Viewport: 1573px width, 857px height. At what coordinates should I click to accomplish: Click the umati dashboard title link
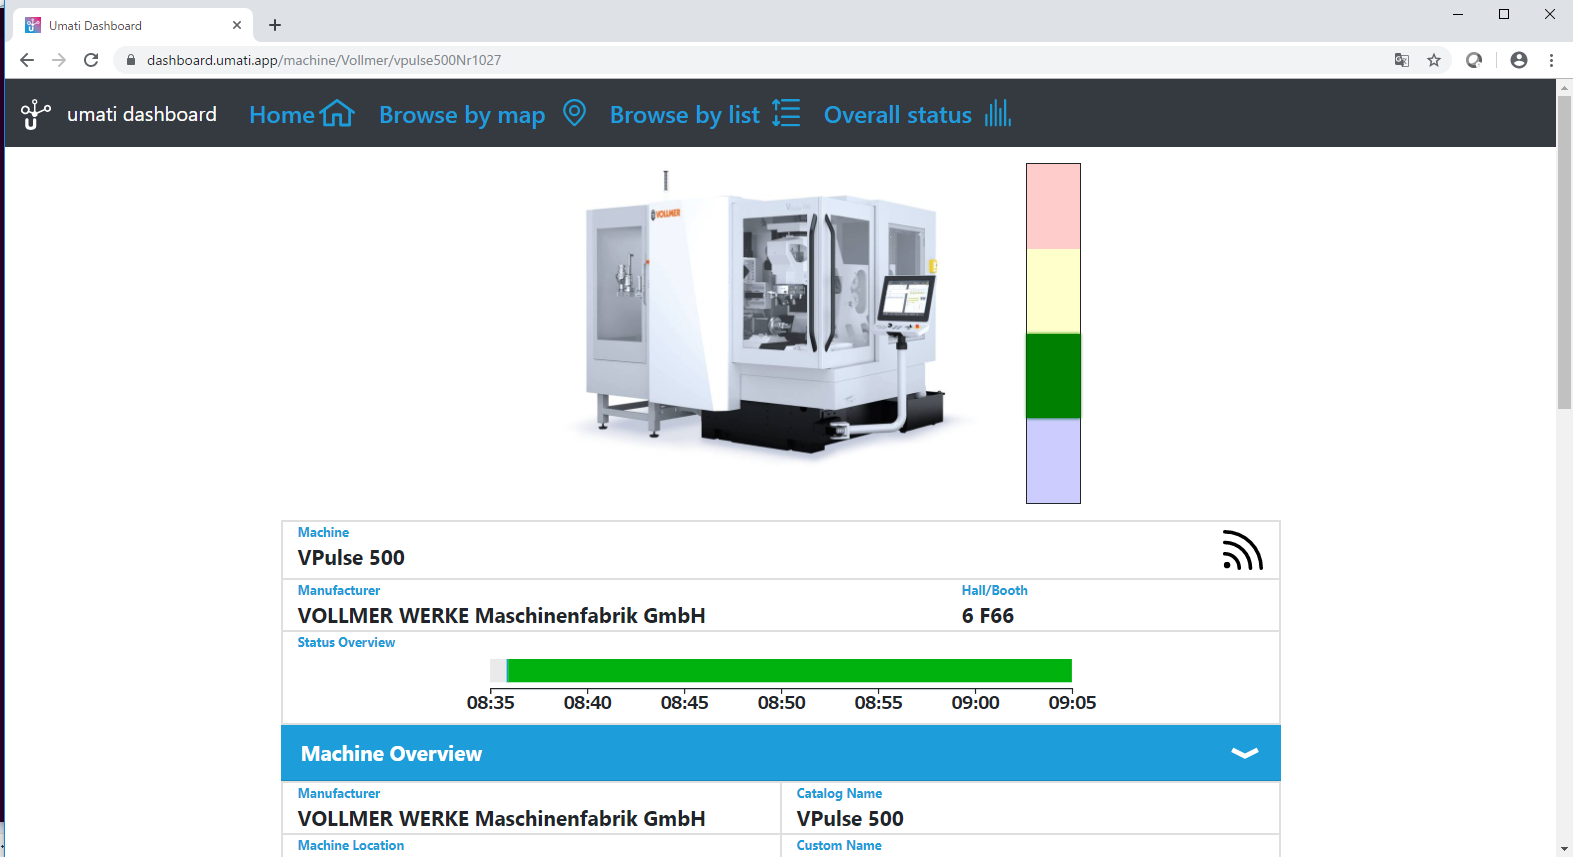pyautogui.click(x=142, y=114)
